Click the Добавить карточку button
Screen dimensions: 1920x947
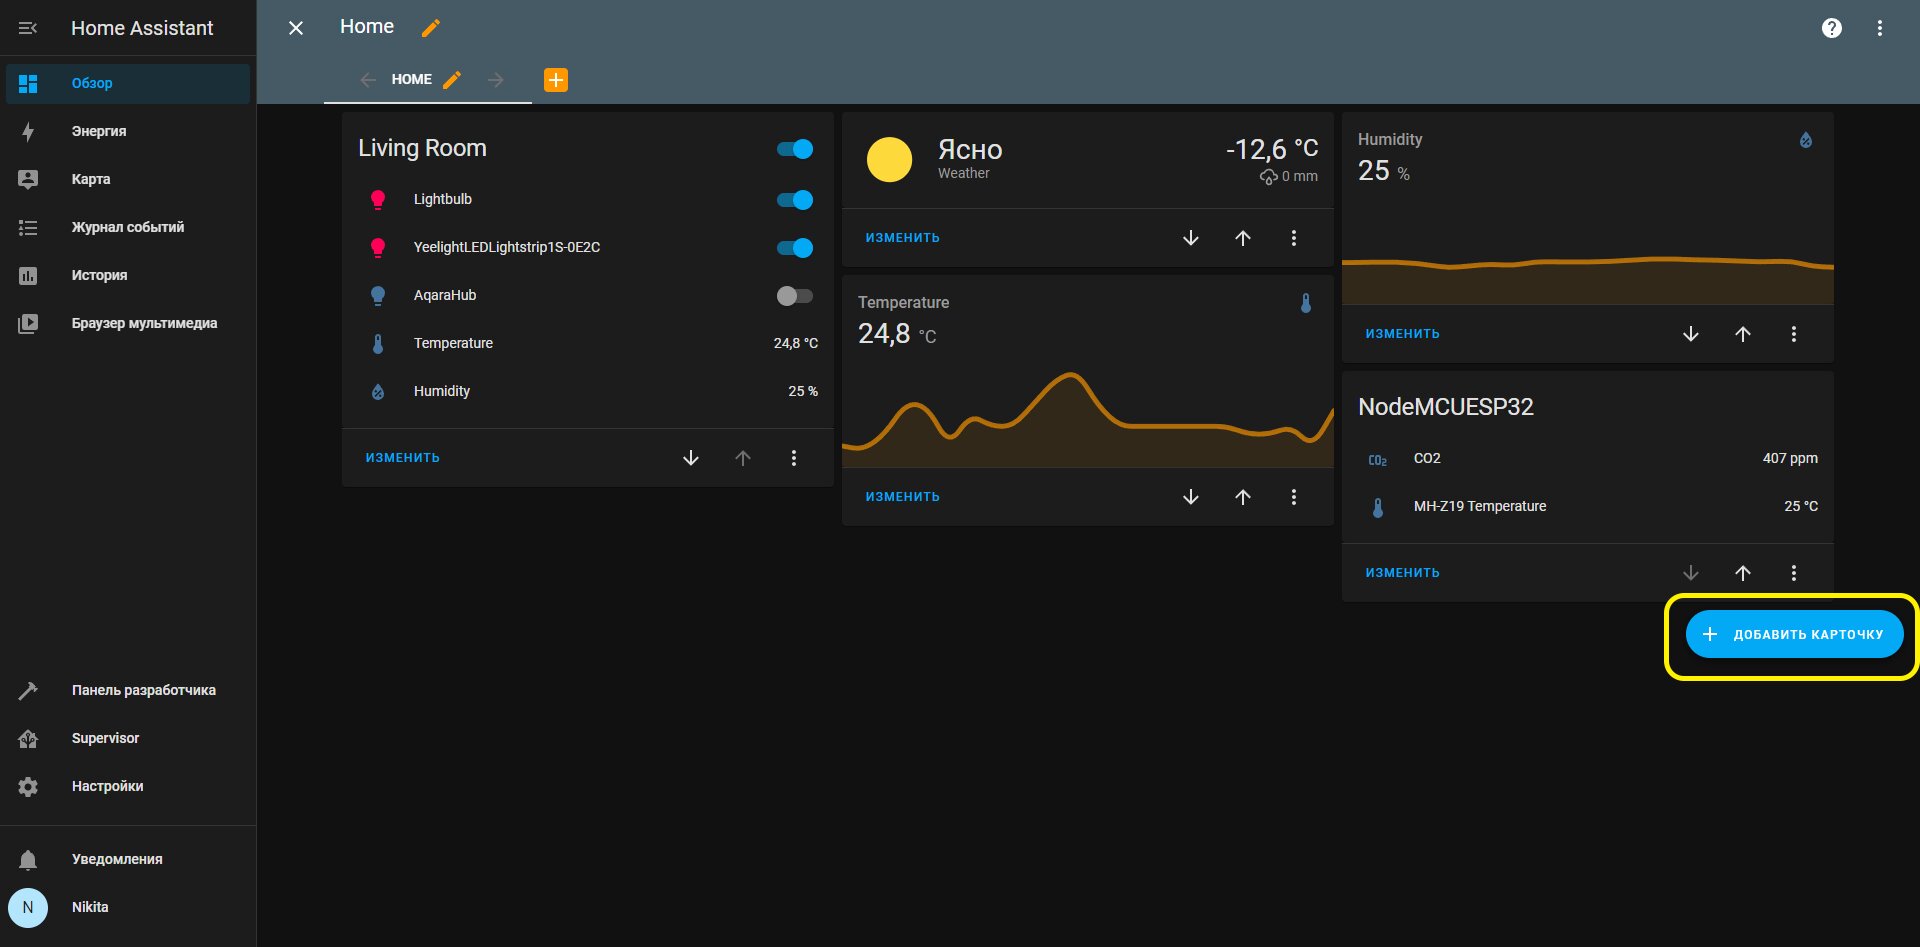(x=1795, y=634)
